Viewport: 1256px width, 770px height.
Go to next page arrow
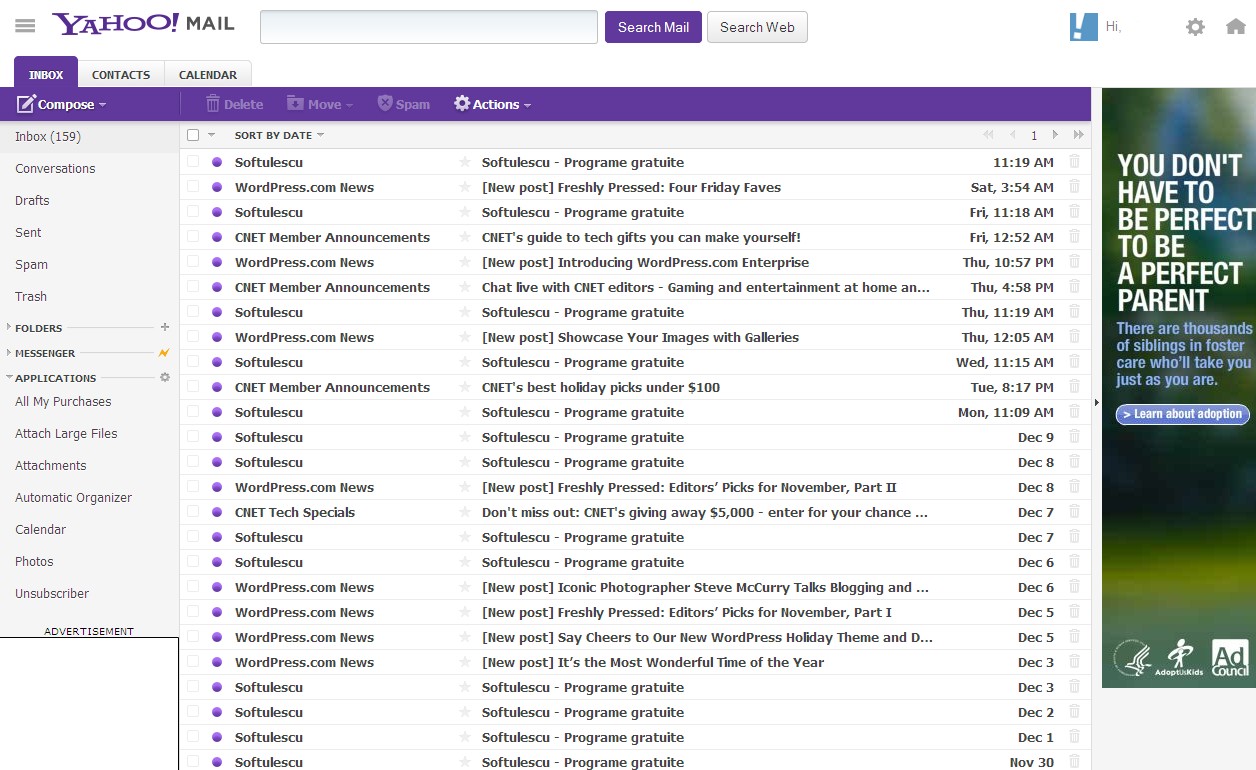(x=1055, y=135)
